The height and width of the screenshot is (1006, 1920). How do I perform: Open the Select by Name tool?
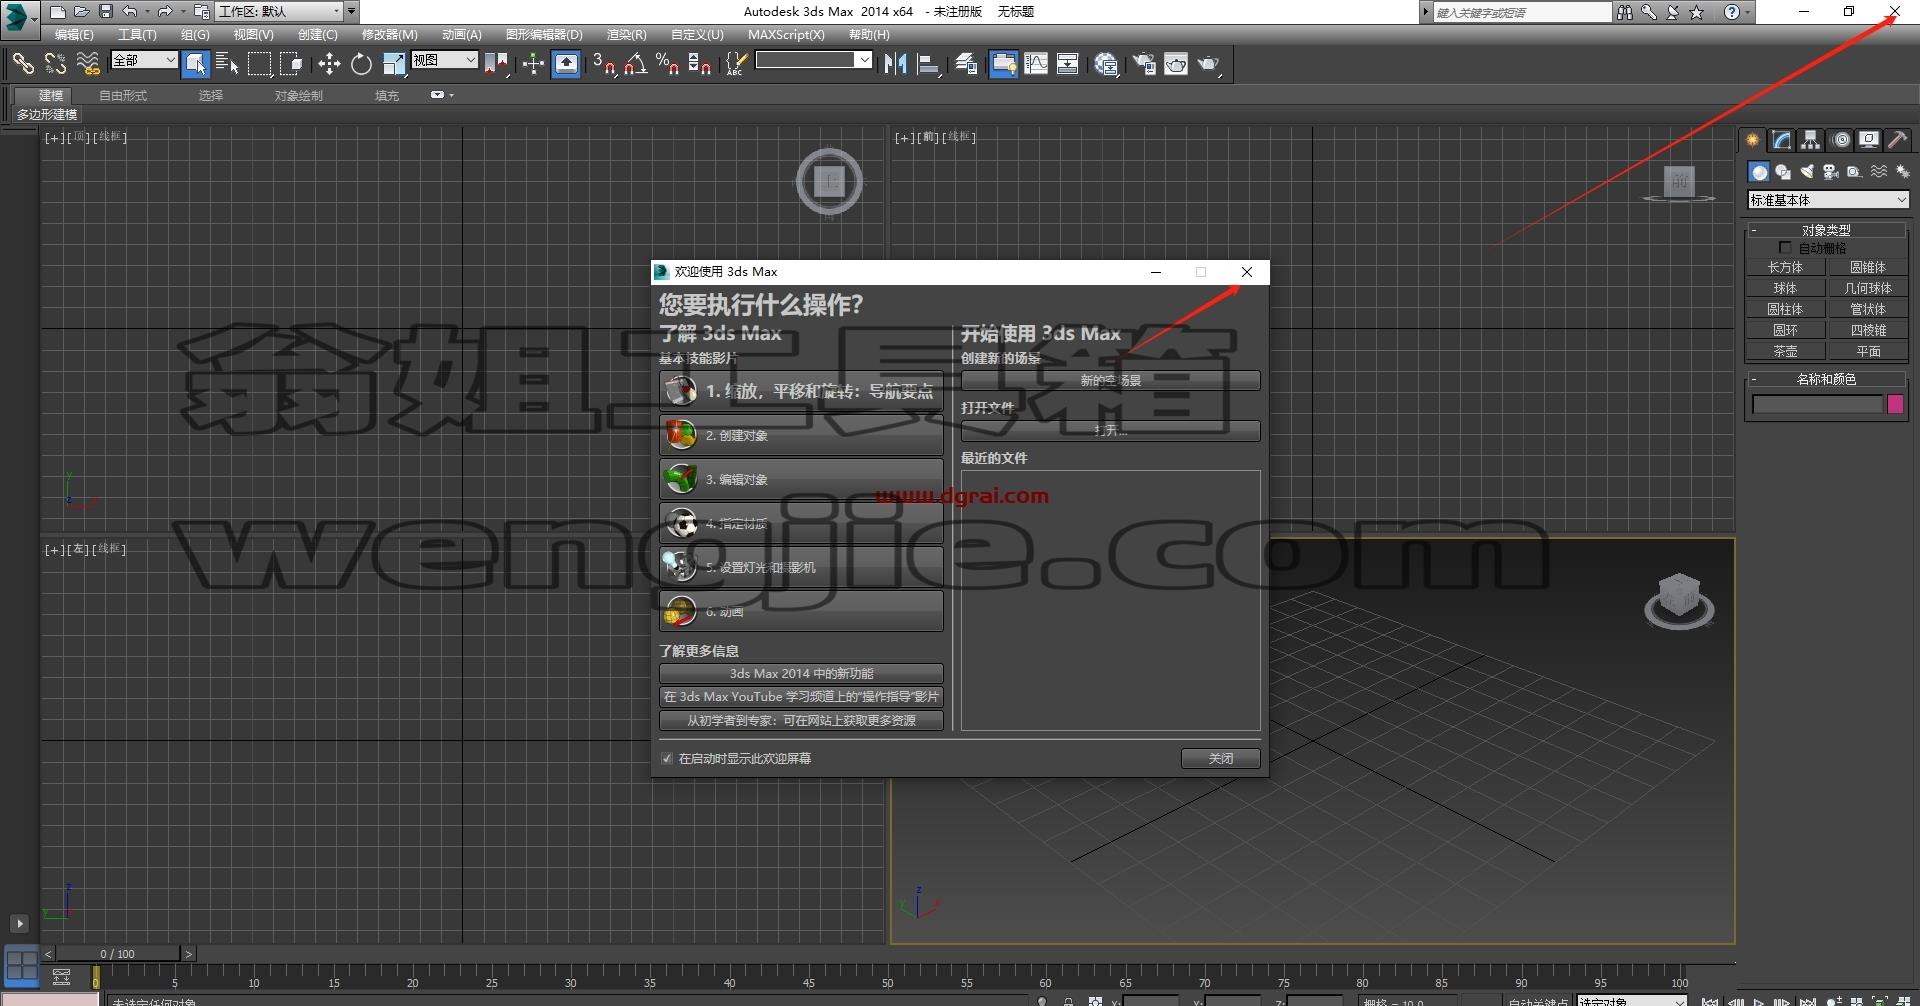(227, 64)
